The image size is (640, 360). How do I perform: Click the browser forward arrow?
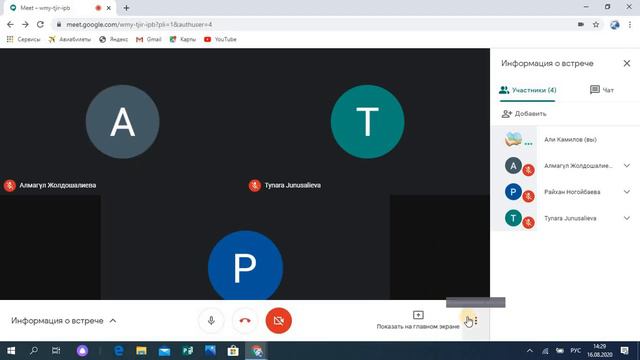25,24
